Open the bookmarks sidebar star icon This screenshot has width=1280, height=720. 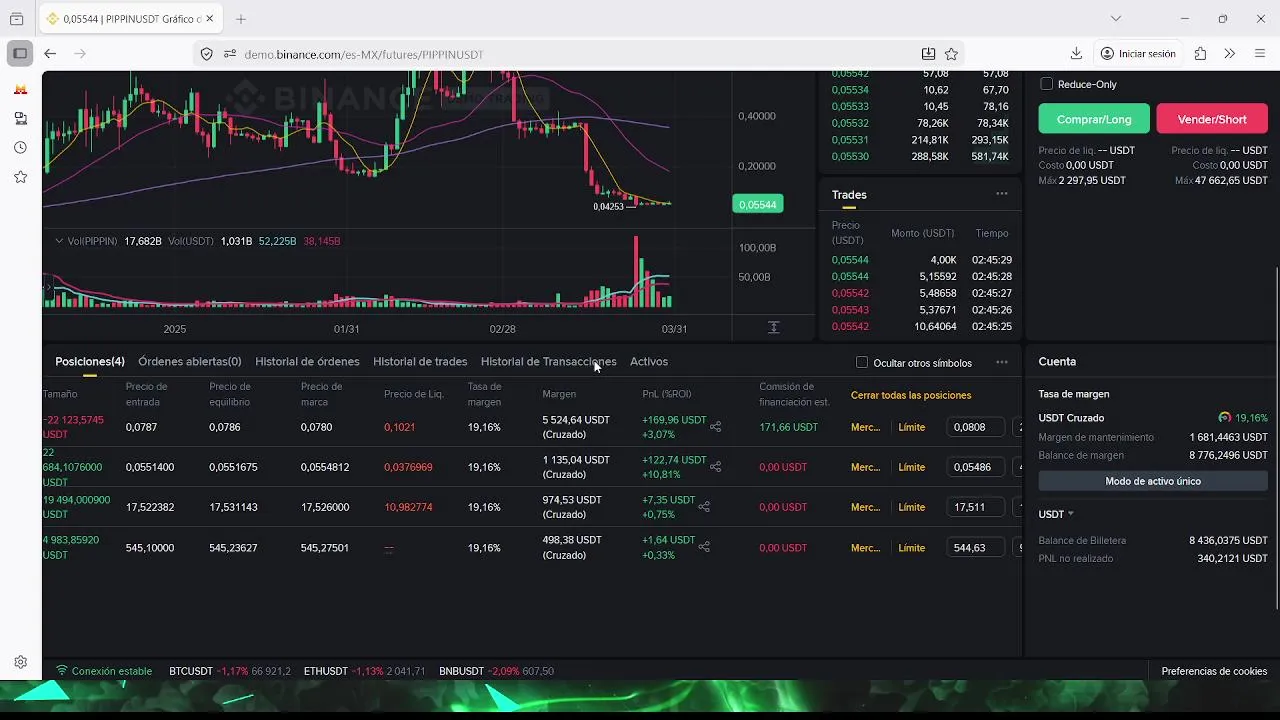20,177
